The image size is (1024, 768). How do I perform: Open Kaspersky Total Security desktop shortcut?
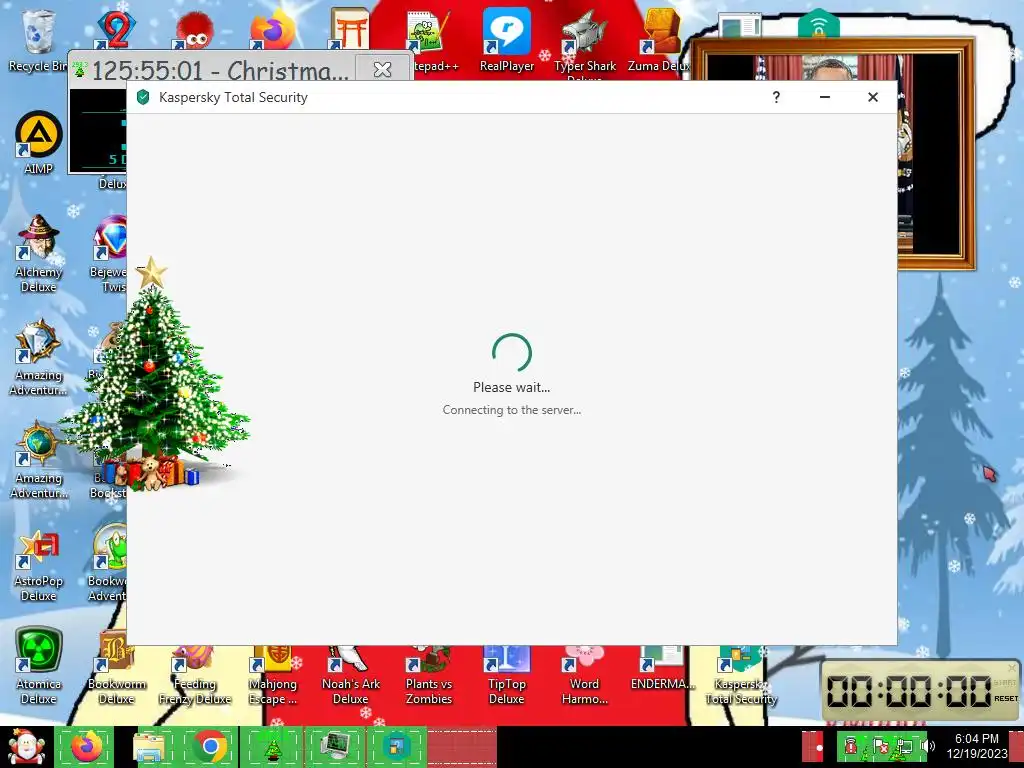click(x=741, y=675)
